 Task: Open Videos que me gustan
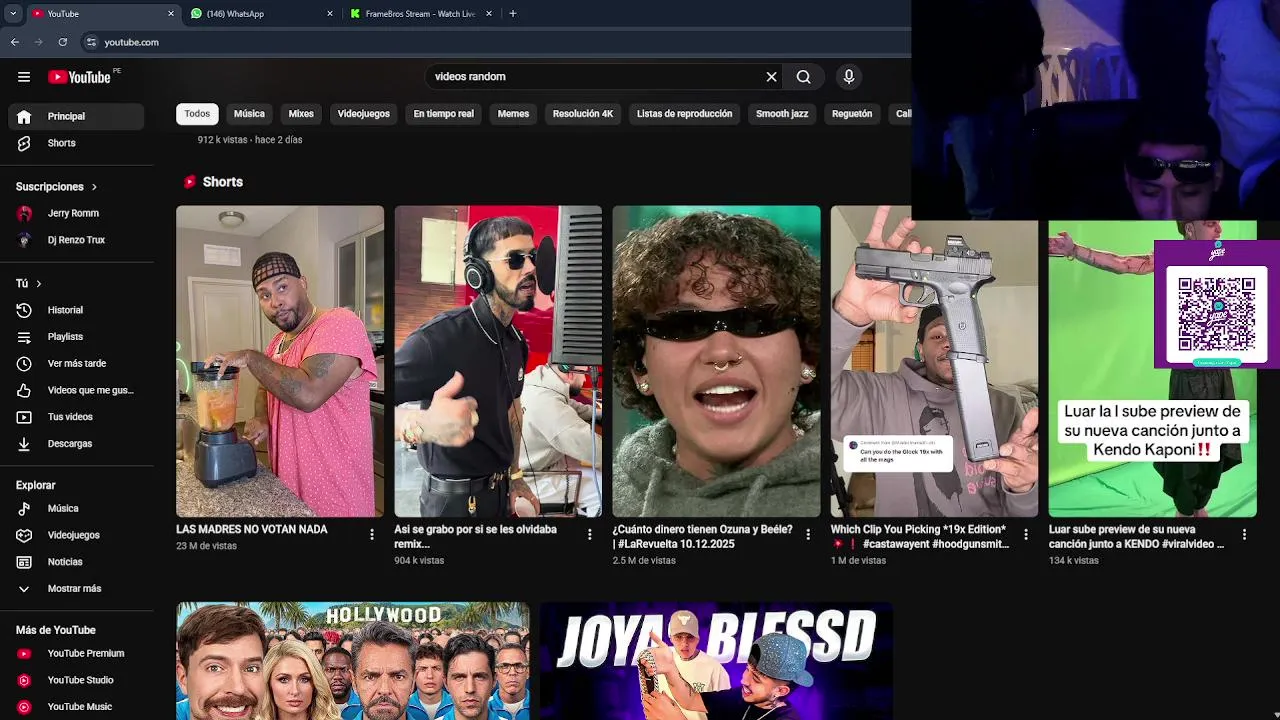click(x=76, y=390)
